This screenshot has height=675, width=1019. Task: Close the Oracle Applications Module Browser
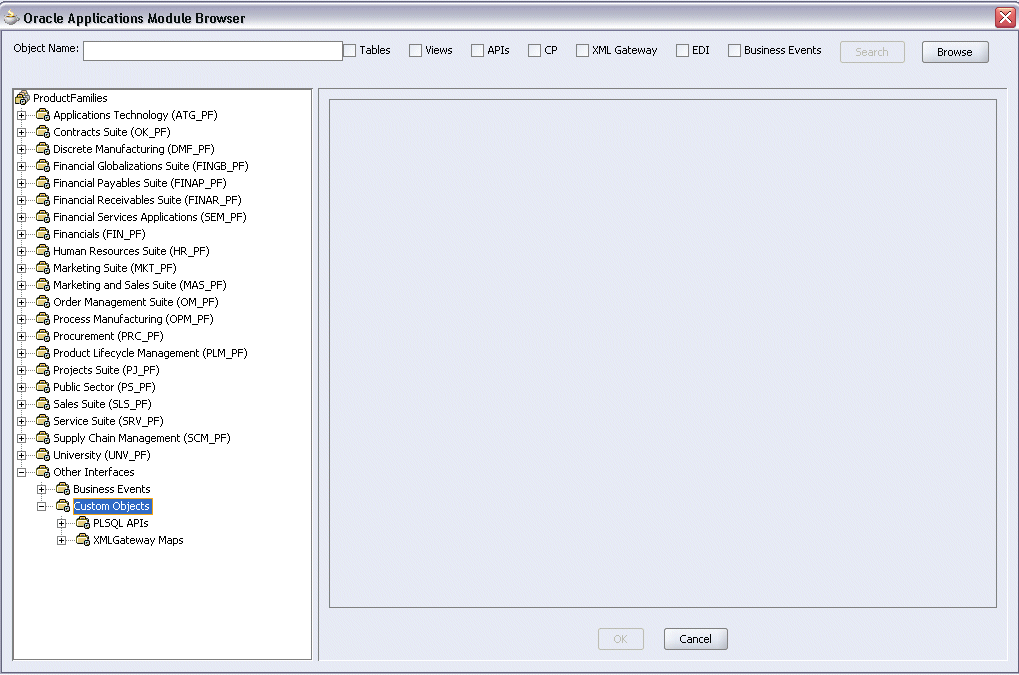(1005, 18)
